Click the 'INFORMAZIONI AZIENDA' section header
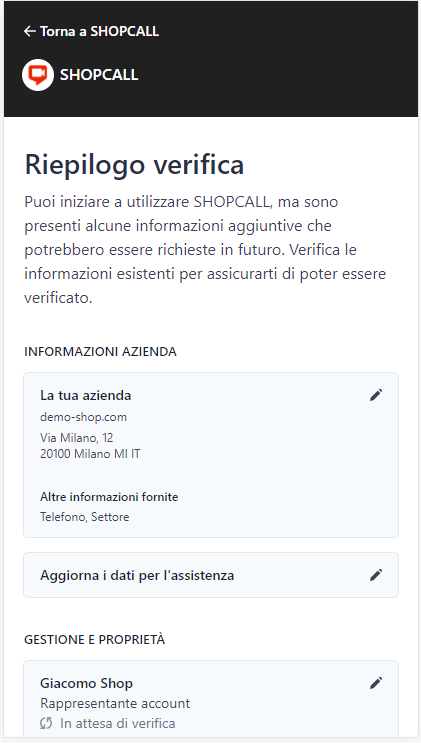The height and width of the screenshot is (743, 421). pyautogui.click(x=100, y=352)
